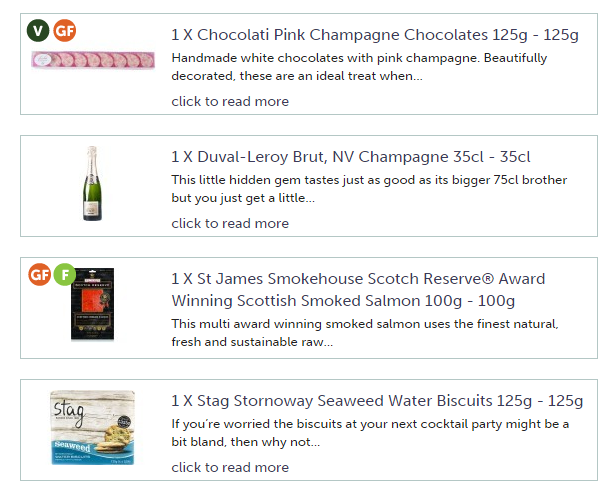
Task: Click the green F badge on smoked salmon
Action: tap(65, 274)
